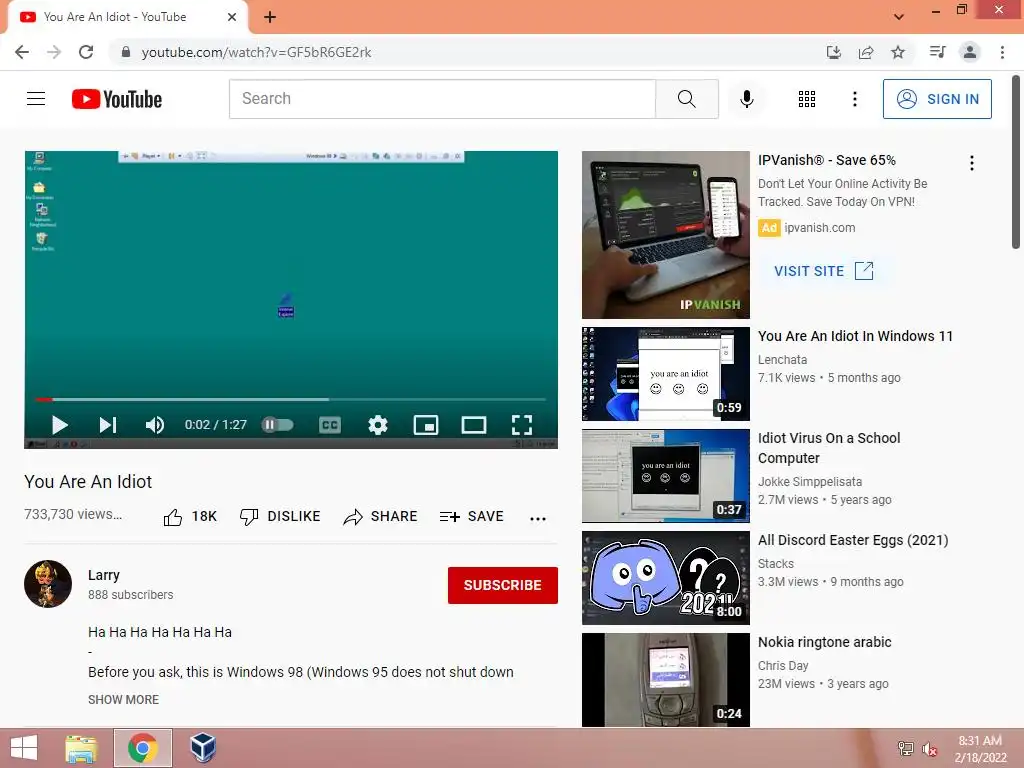Go to YouTube home via logo
The image size is (1024, 768).
click(117, 99)
